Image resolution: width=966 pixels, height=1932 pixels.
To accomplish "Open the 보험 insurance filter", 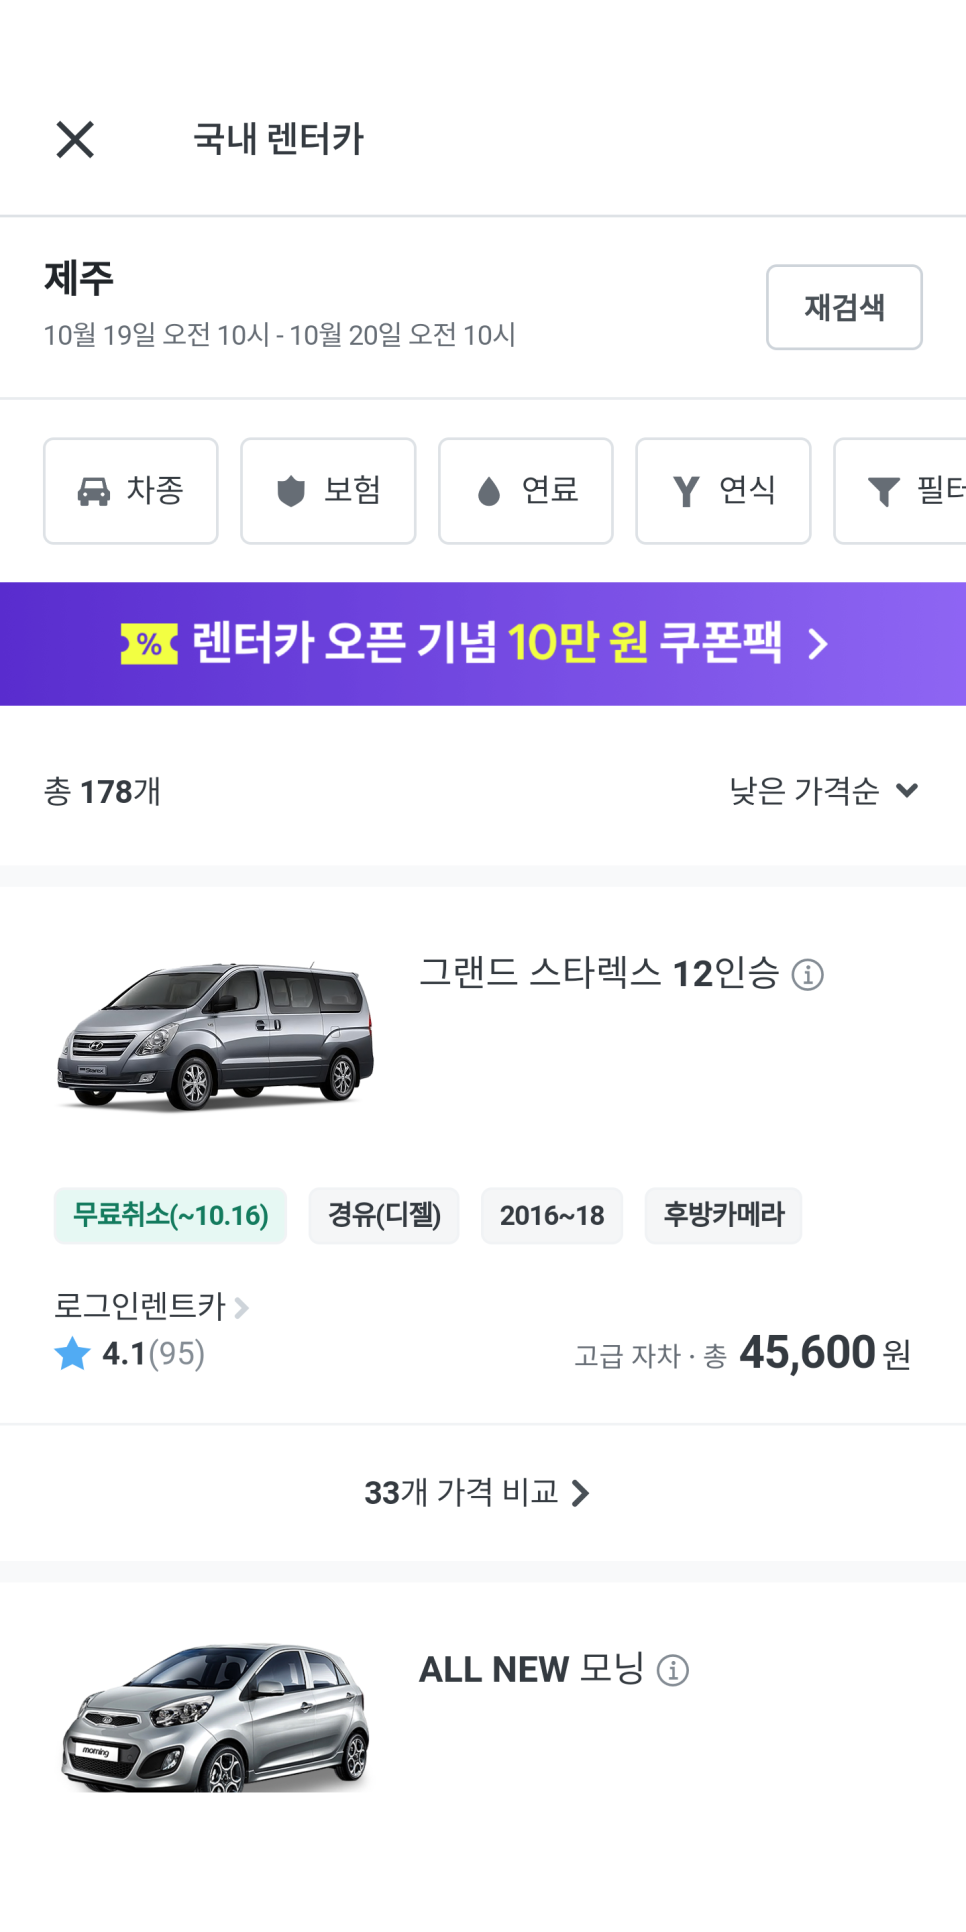I will pyautogui.click(x=328, y=491).
